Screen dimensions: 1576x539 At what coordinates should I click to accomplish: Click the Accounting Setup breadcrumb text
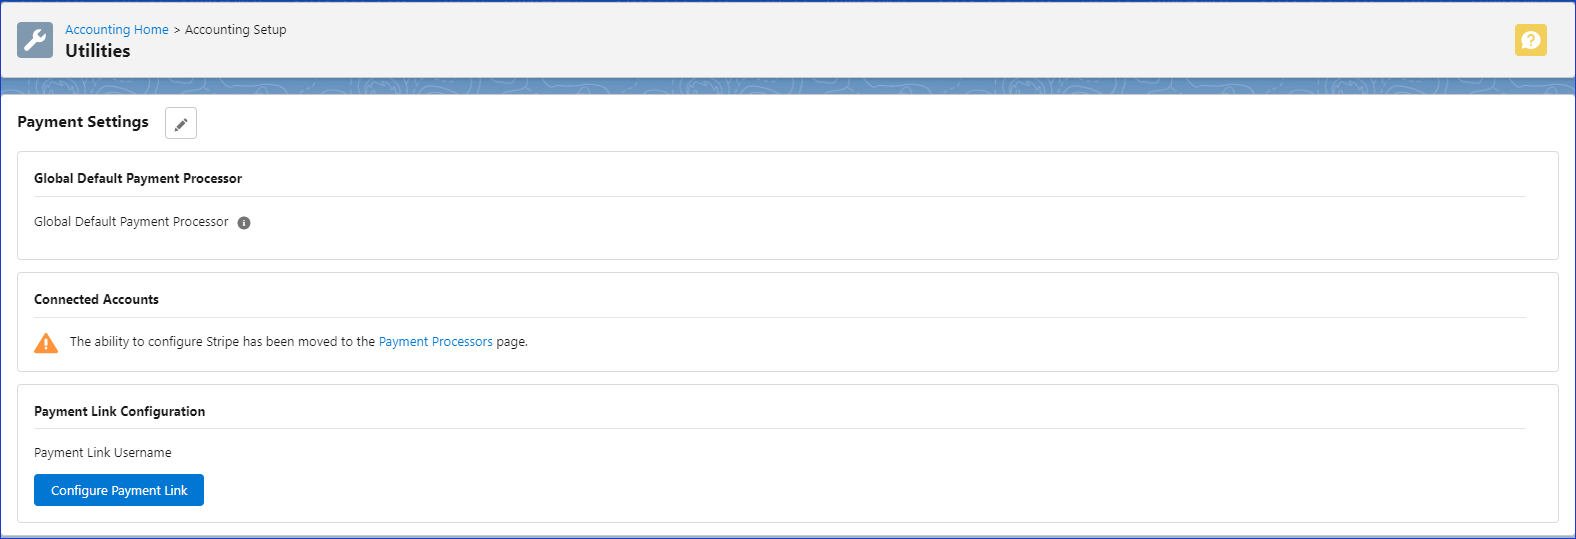pyautogui.click(x=235, y=30)
